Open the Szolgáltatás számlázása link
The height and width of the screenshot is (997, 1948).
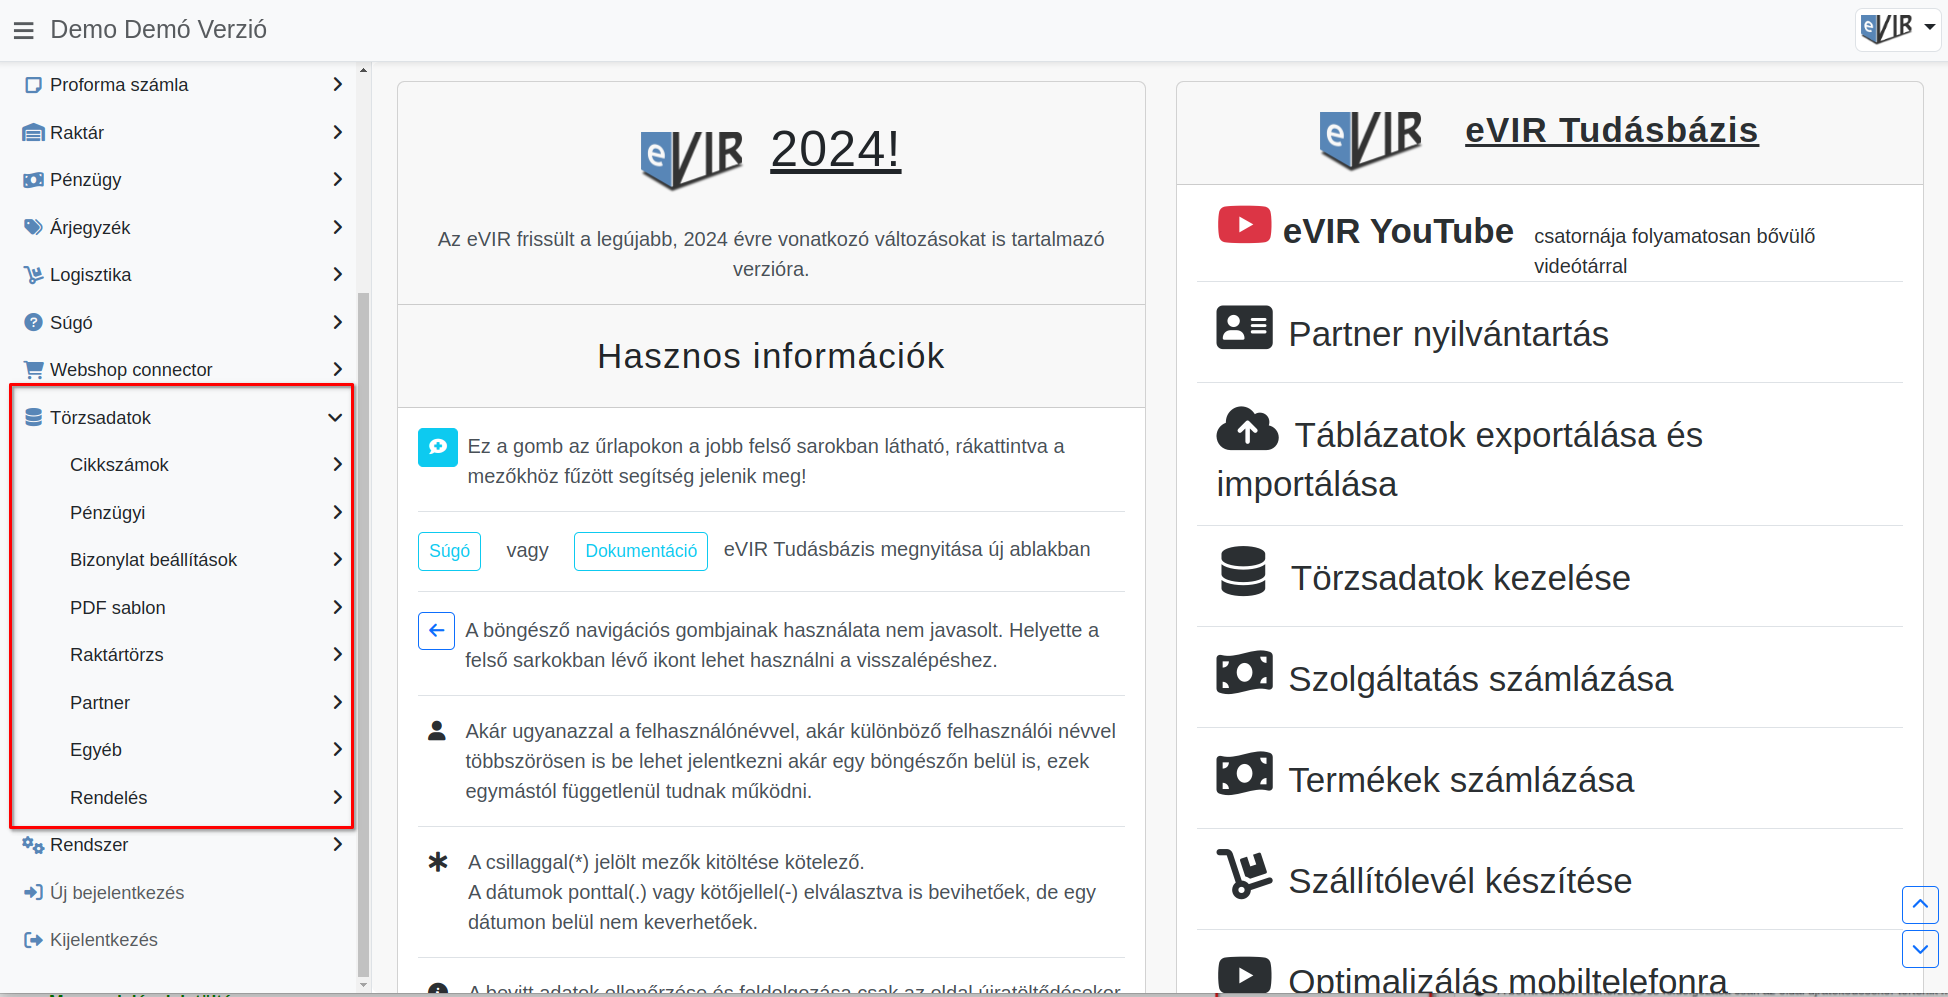pos(1480,679)
